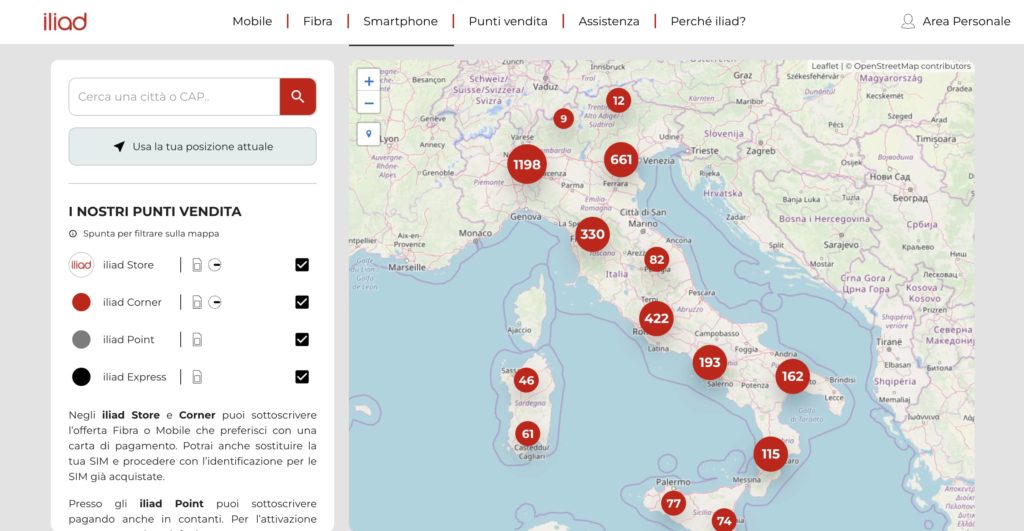Click SIM card icon beside iliad Express
This screenshot has width=1024, height=531.
197,377
